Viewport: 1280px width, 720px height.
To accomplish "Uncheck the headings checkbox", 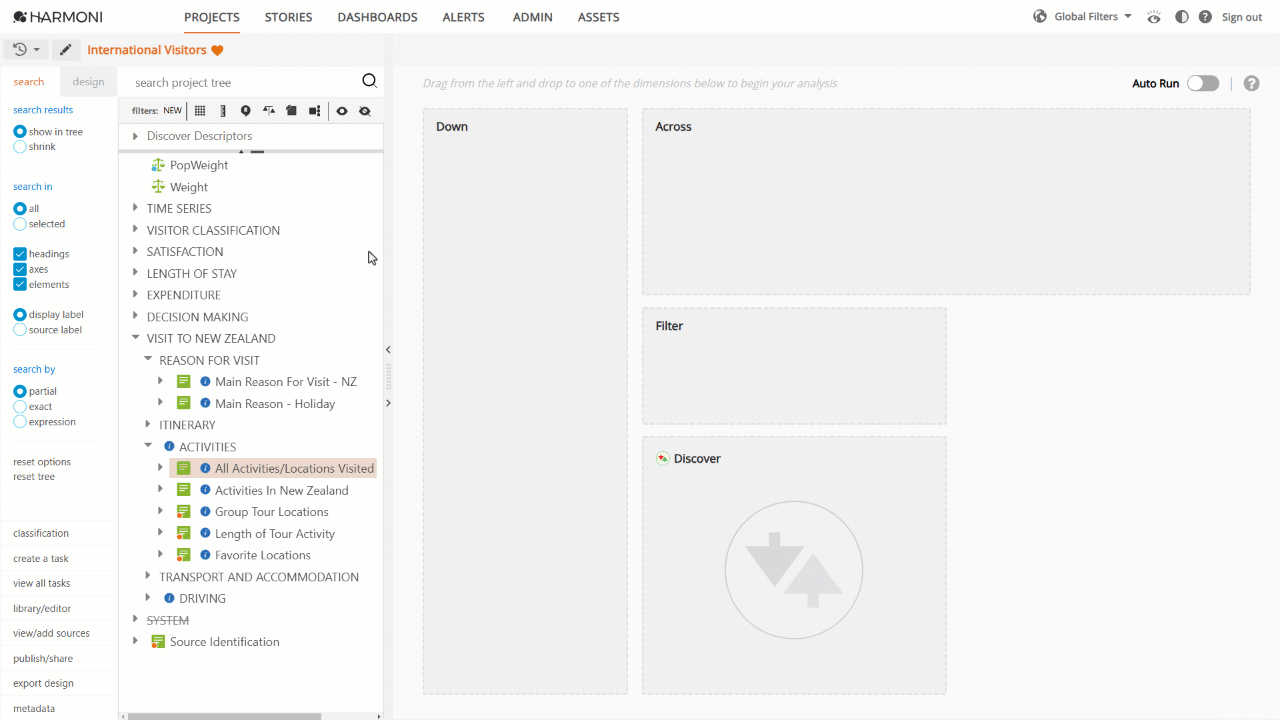I will click(20, 254).
